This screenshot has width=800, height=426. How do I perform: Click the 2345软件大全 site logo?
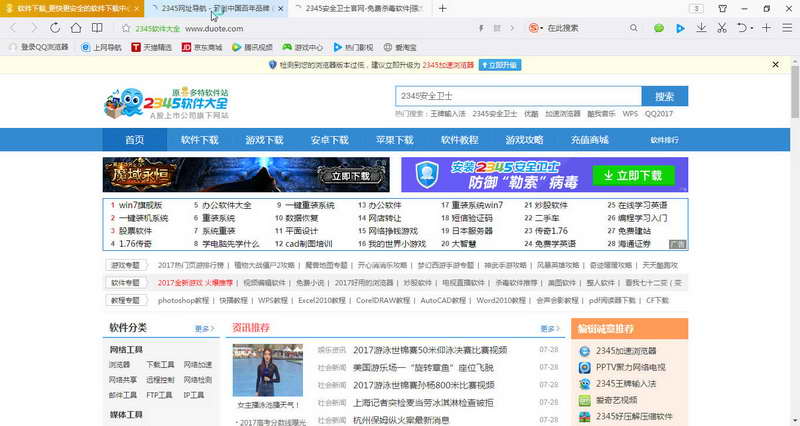coord(166,103)
